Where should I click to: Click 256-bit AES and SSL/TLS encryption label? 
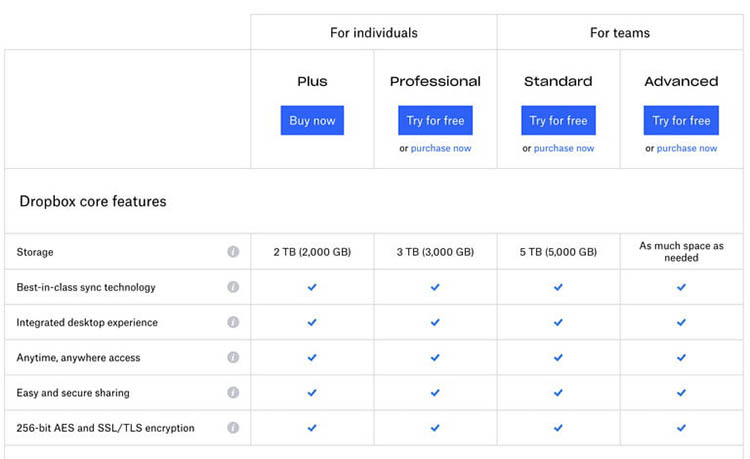click(106, 428)
